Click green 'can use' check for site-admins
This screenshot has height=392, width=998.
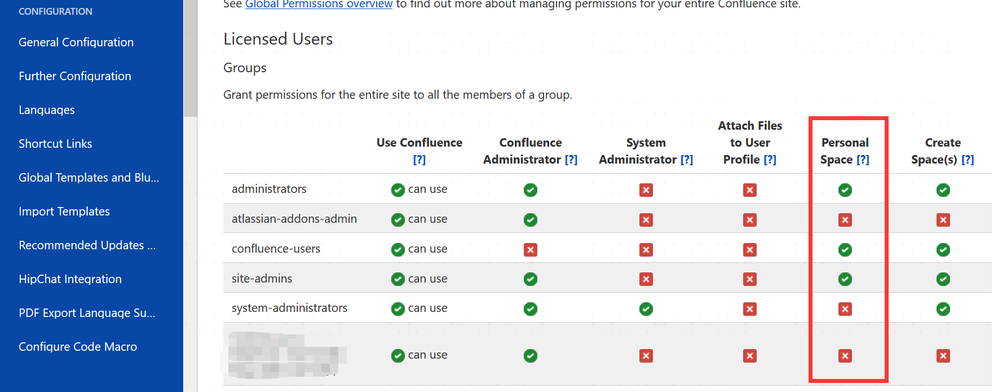[398, 279]
